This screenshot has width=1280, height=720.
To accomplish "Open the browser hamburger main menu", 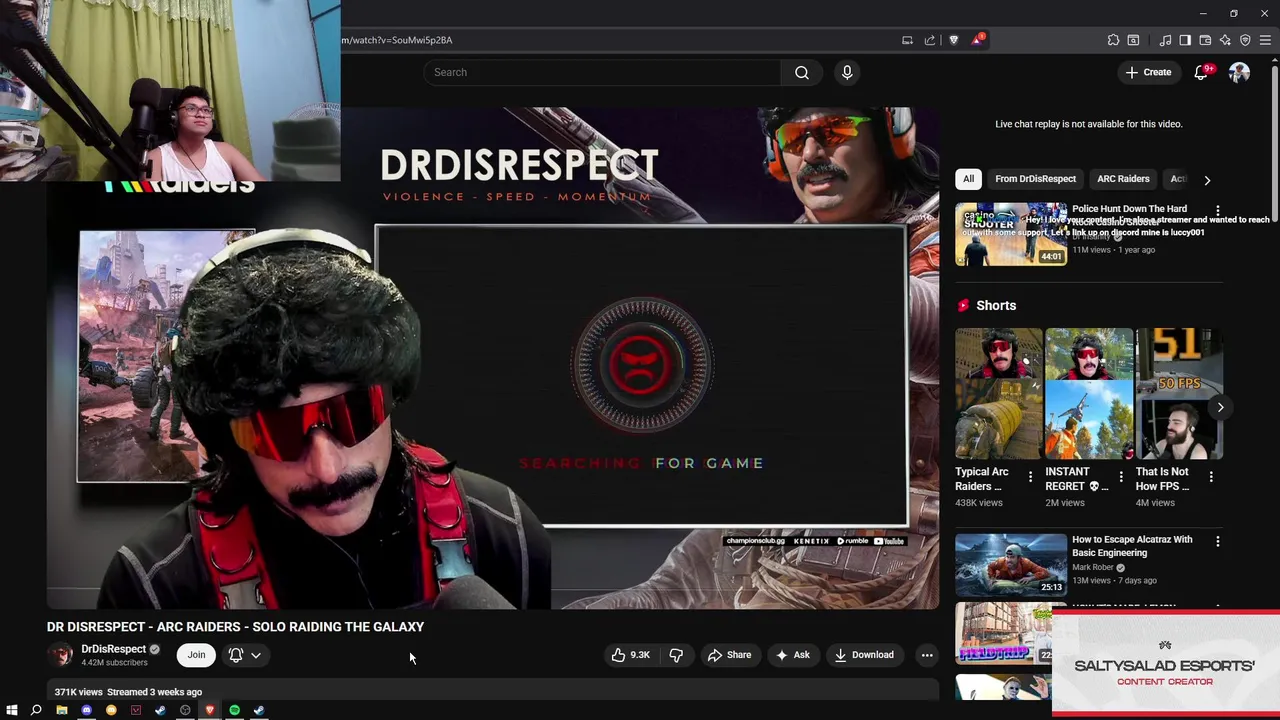I will [1265, 40].
